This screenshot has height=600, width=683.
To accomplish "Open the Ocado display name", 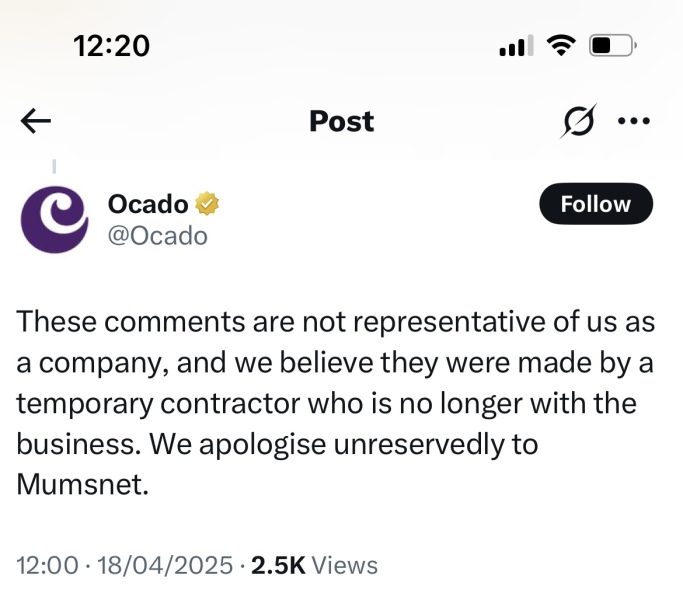I will pyautogui.click(x=148, y=204).
